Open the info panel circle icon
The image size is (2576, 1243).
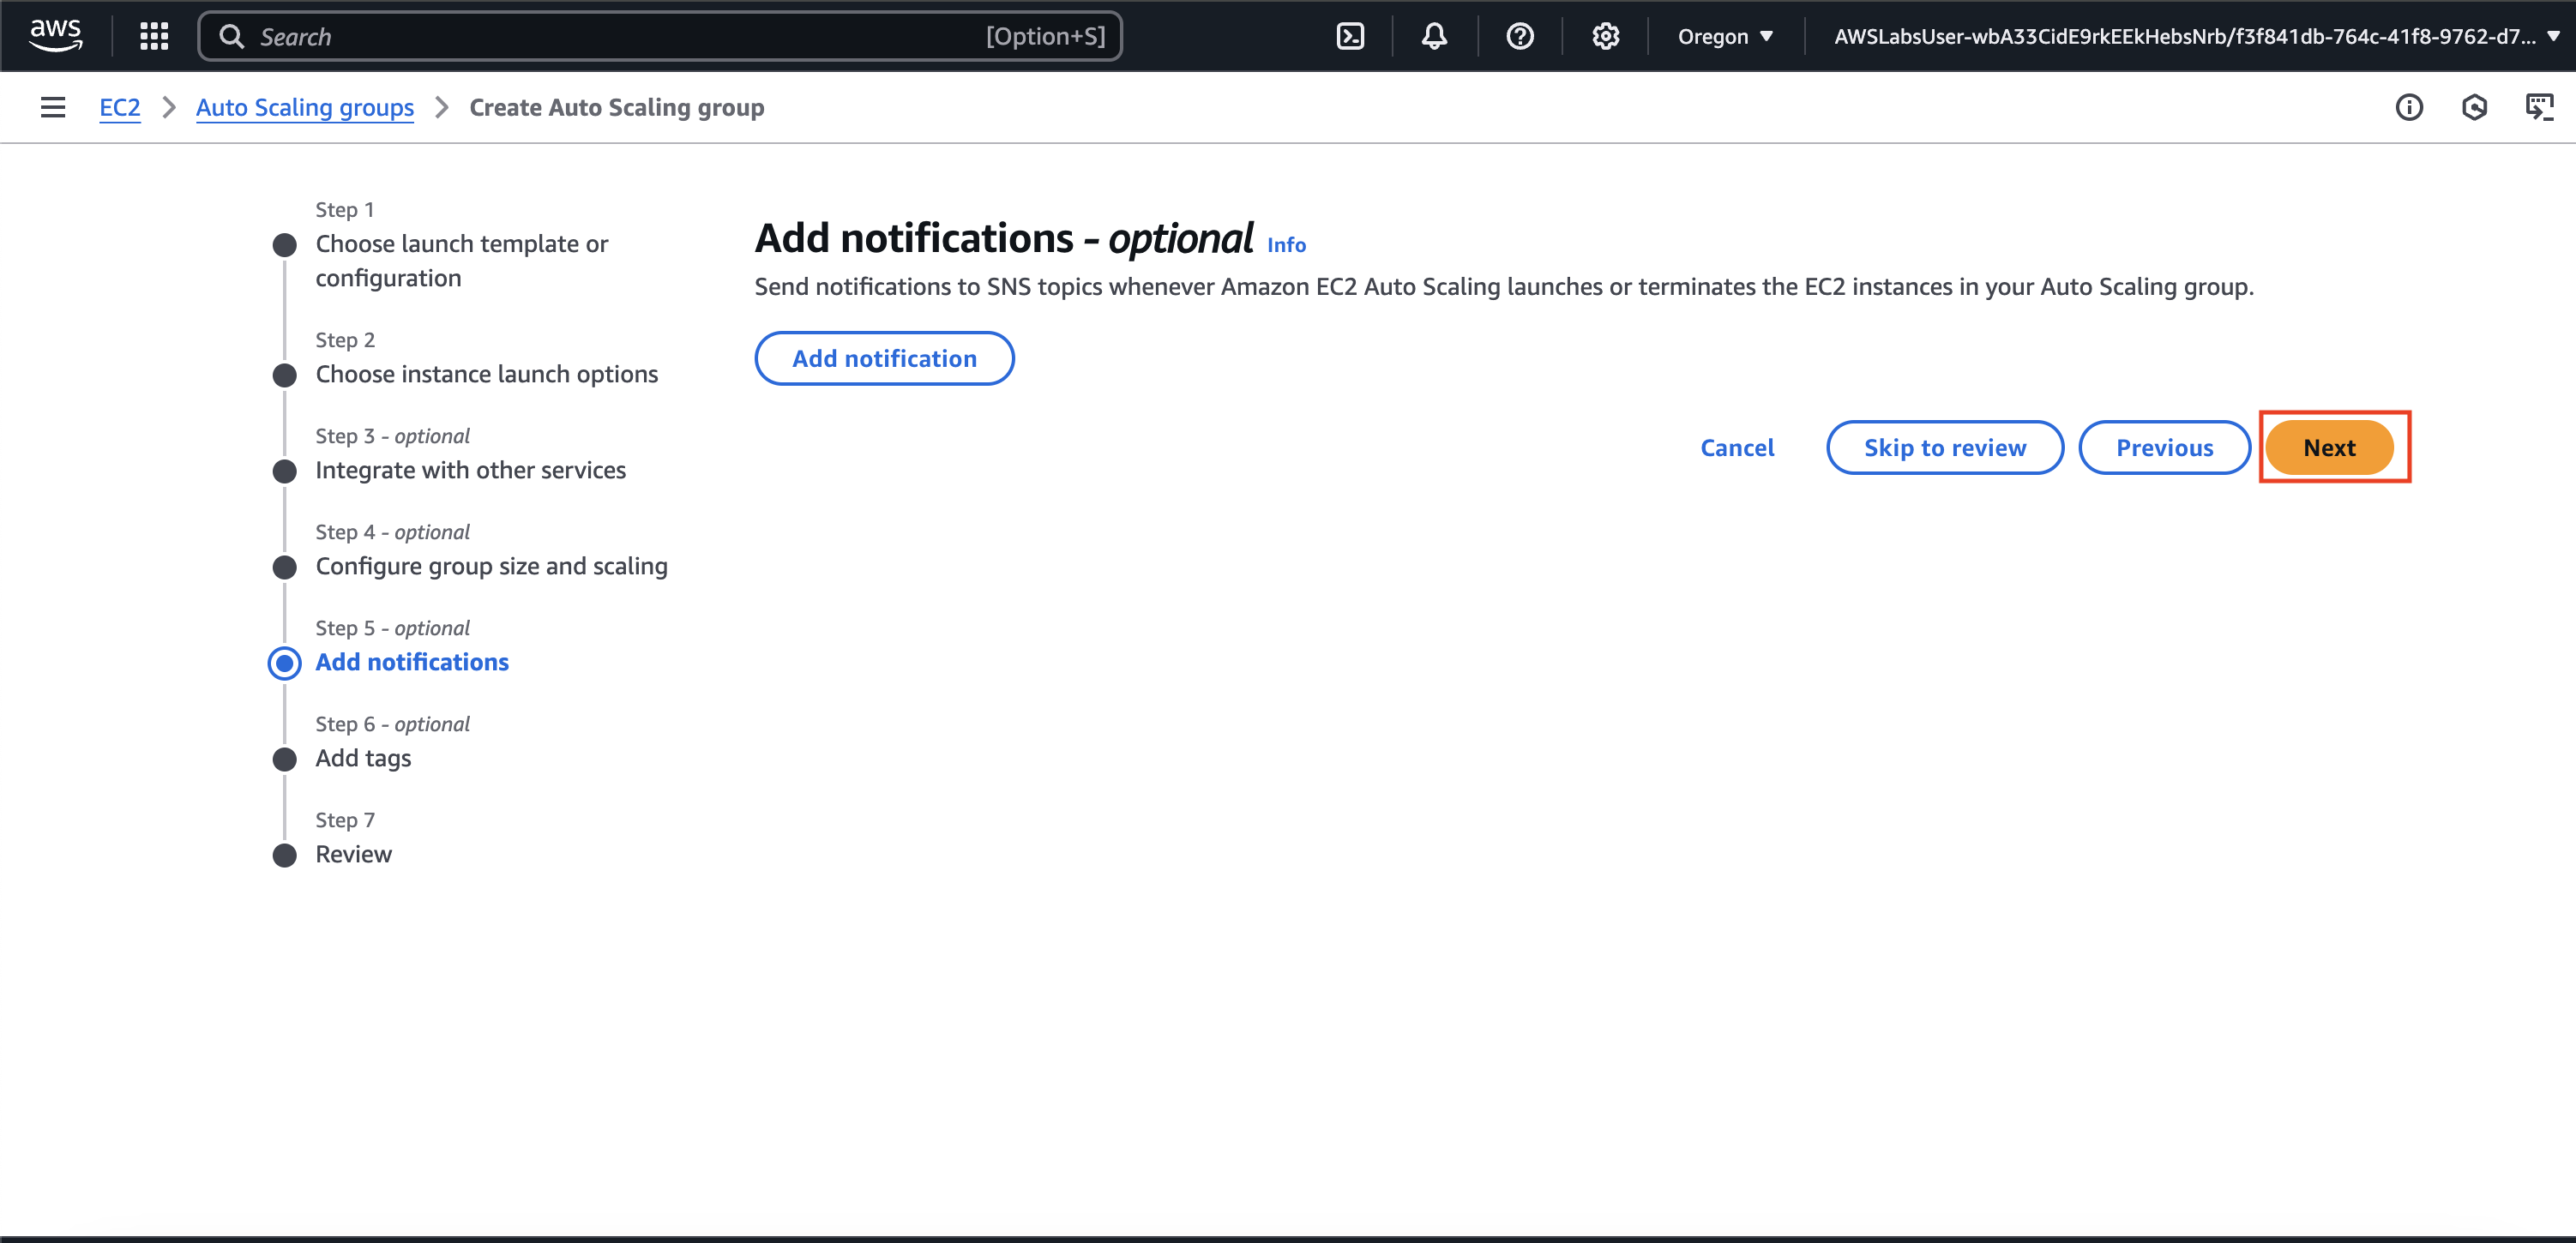tap(2408, 107)
